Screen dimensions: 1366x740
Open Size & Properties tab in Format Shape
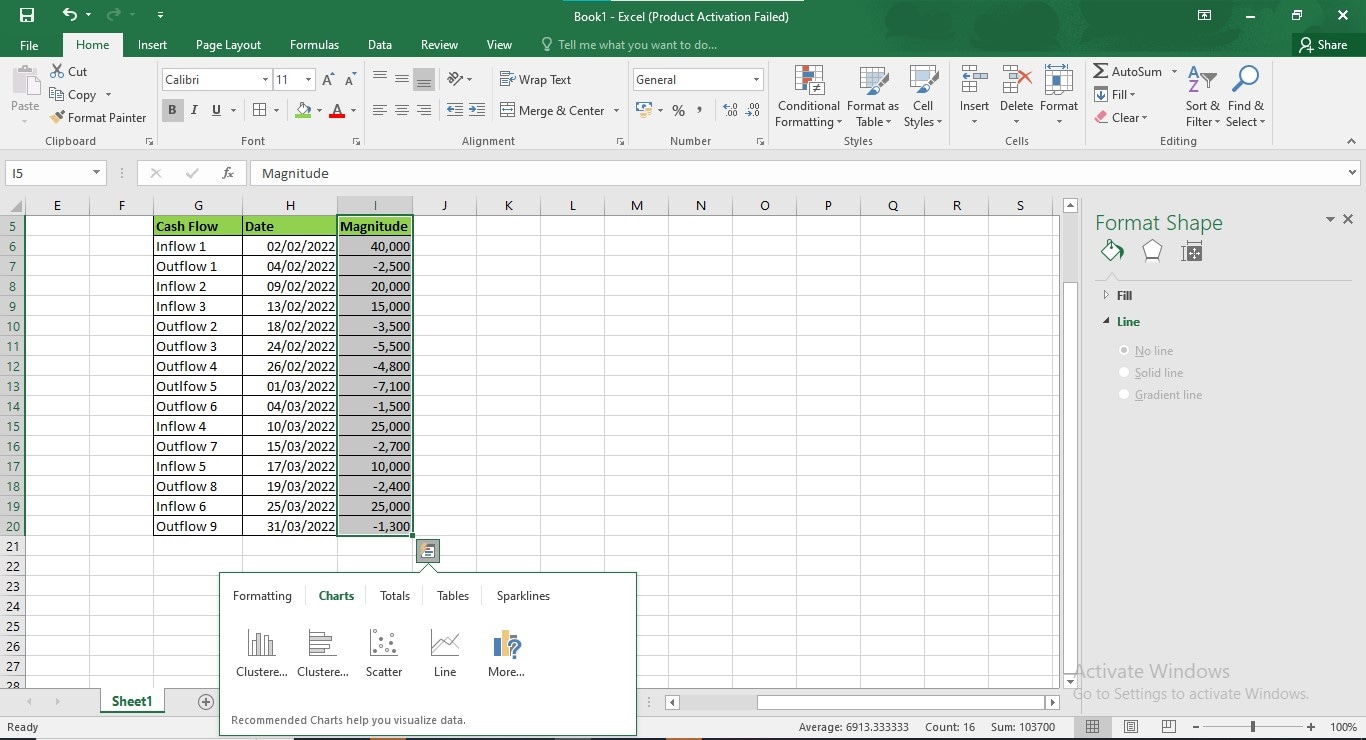point(1191,252)
